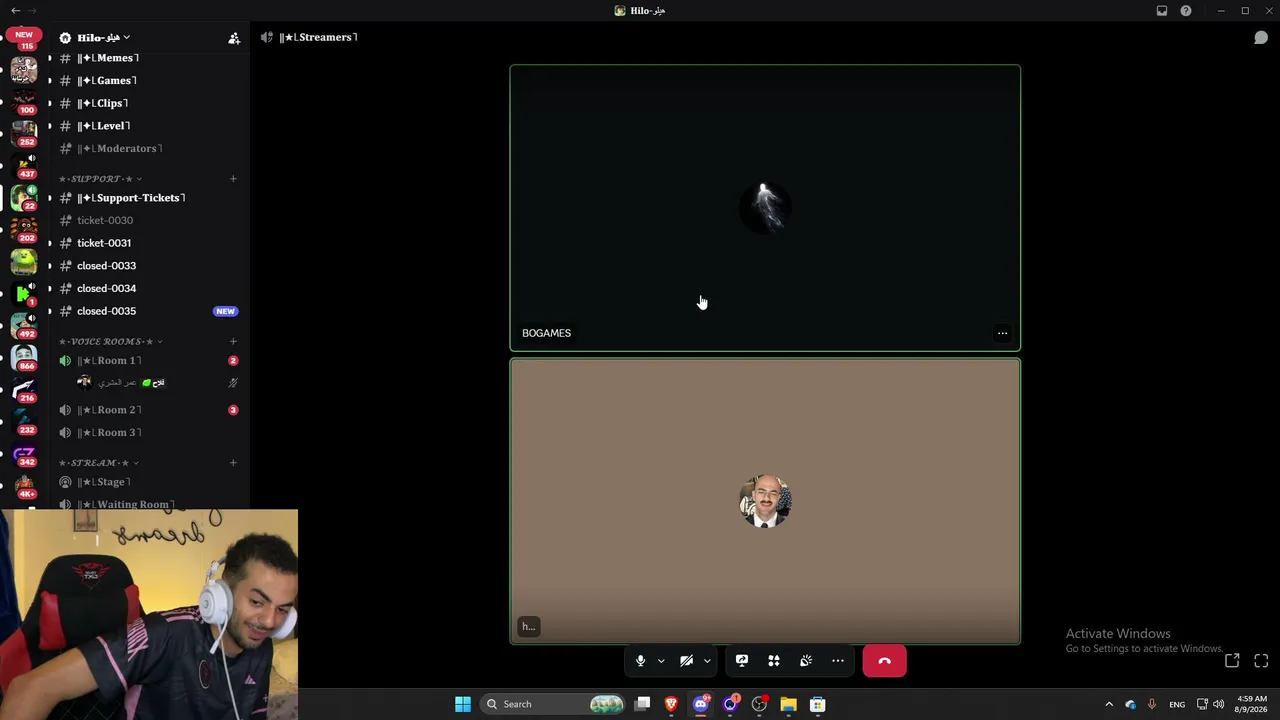Switch to the server with 202 badge
This screenshot has width=1280, height=720.
(x=24, y=229)
